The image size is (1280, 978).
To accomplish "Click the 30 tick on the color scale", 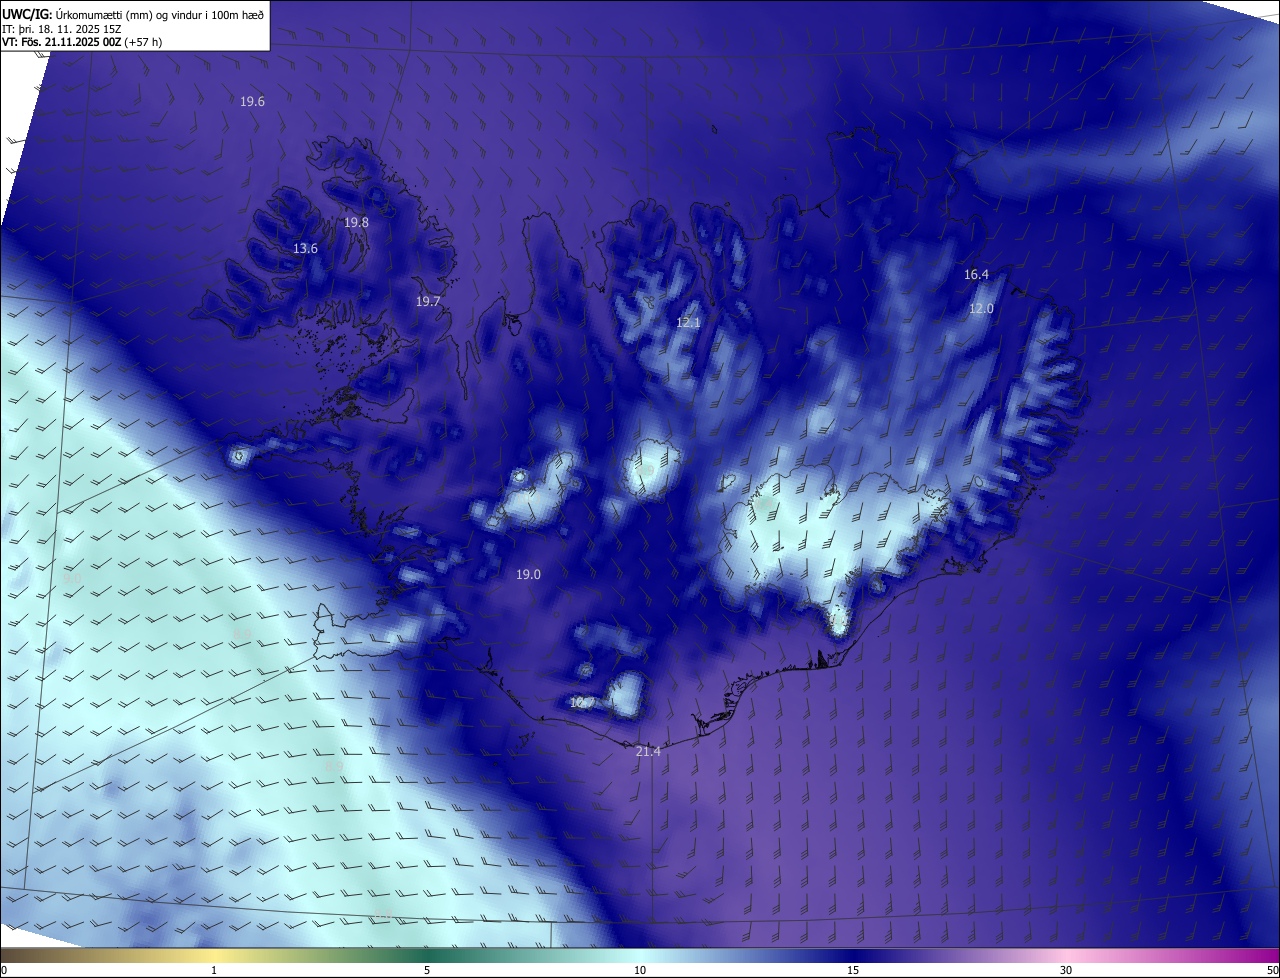I will pos(1066,970).
